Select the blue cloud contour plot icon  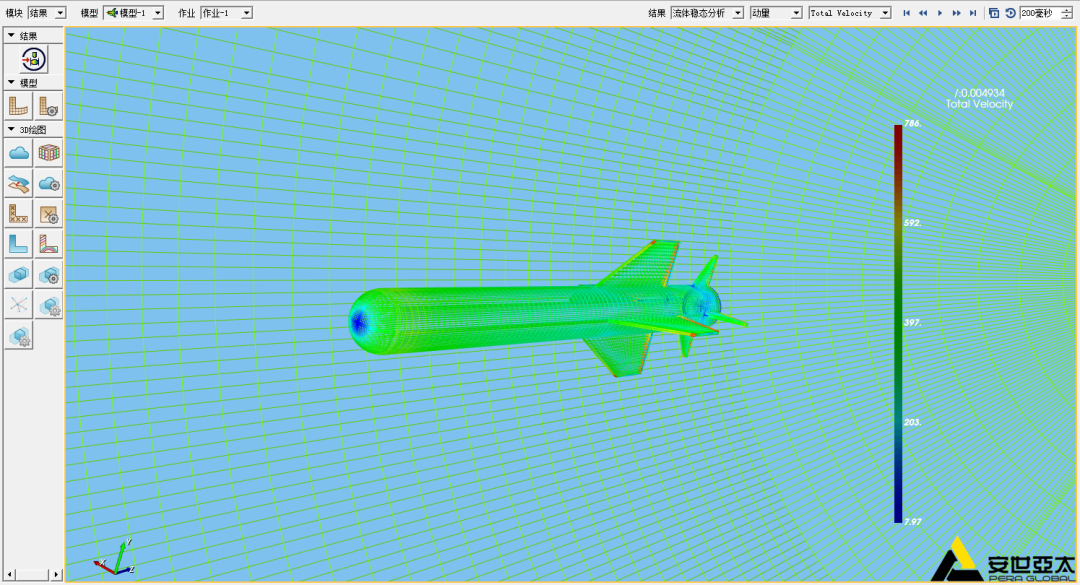(19, 153)
